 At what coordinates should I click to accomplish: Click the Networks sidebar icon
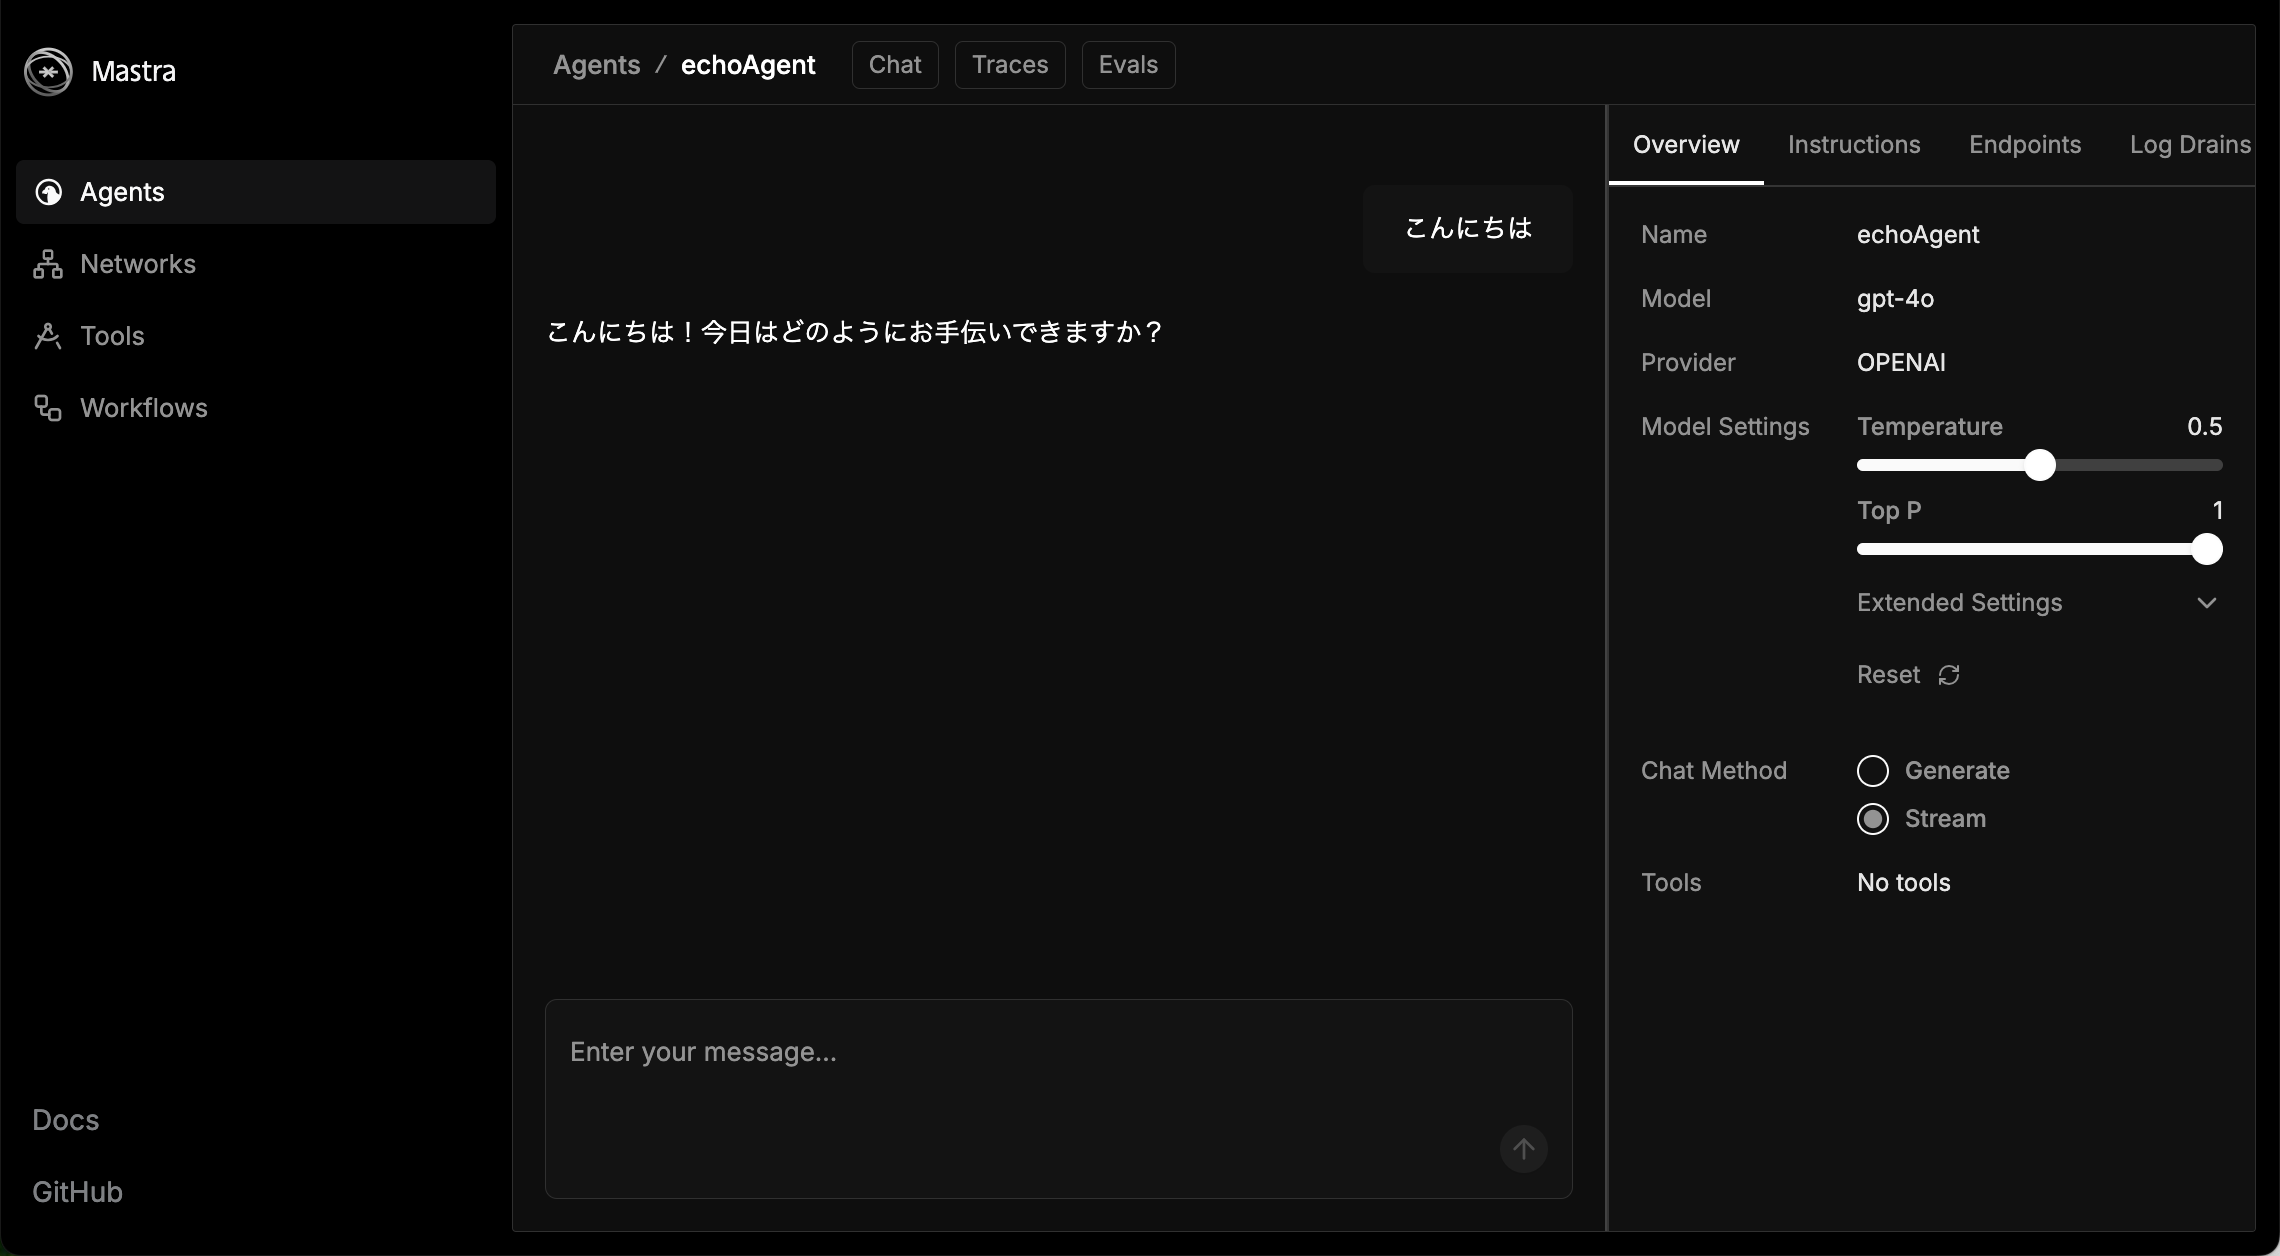click(x=48, y=264)
